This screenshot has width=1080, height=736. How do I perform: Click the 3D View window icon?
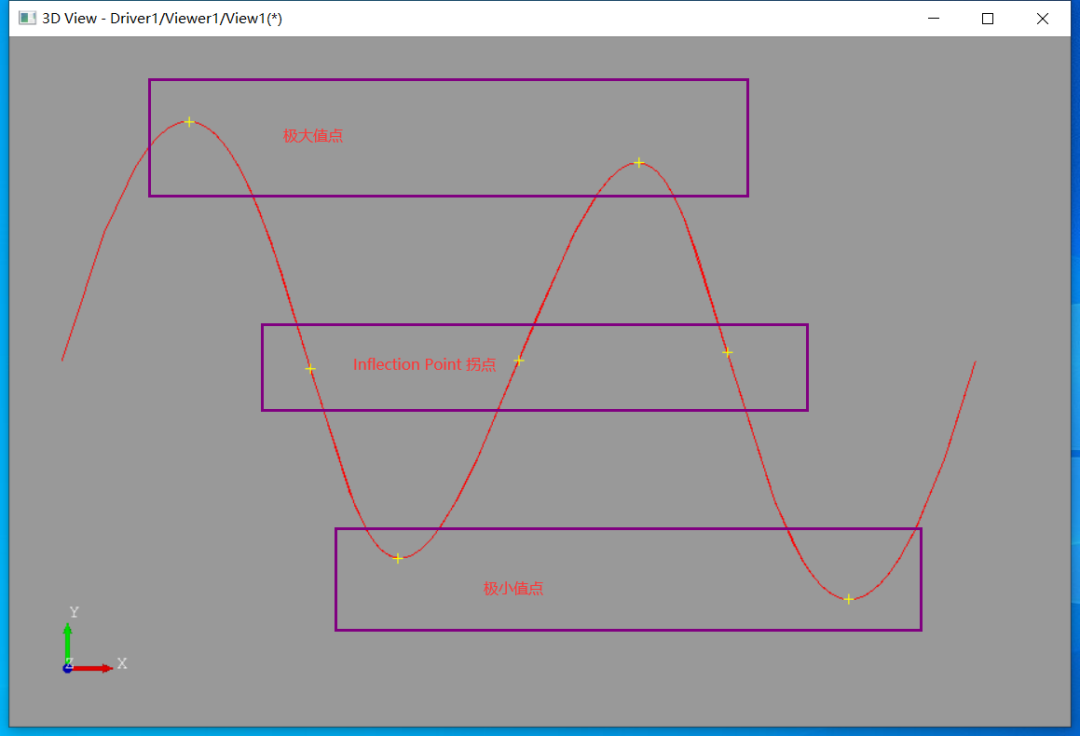[x=27, y=18]
